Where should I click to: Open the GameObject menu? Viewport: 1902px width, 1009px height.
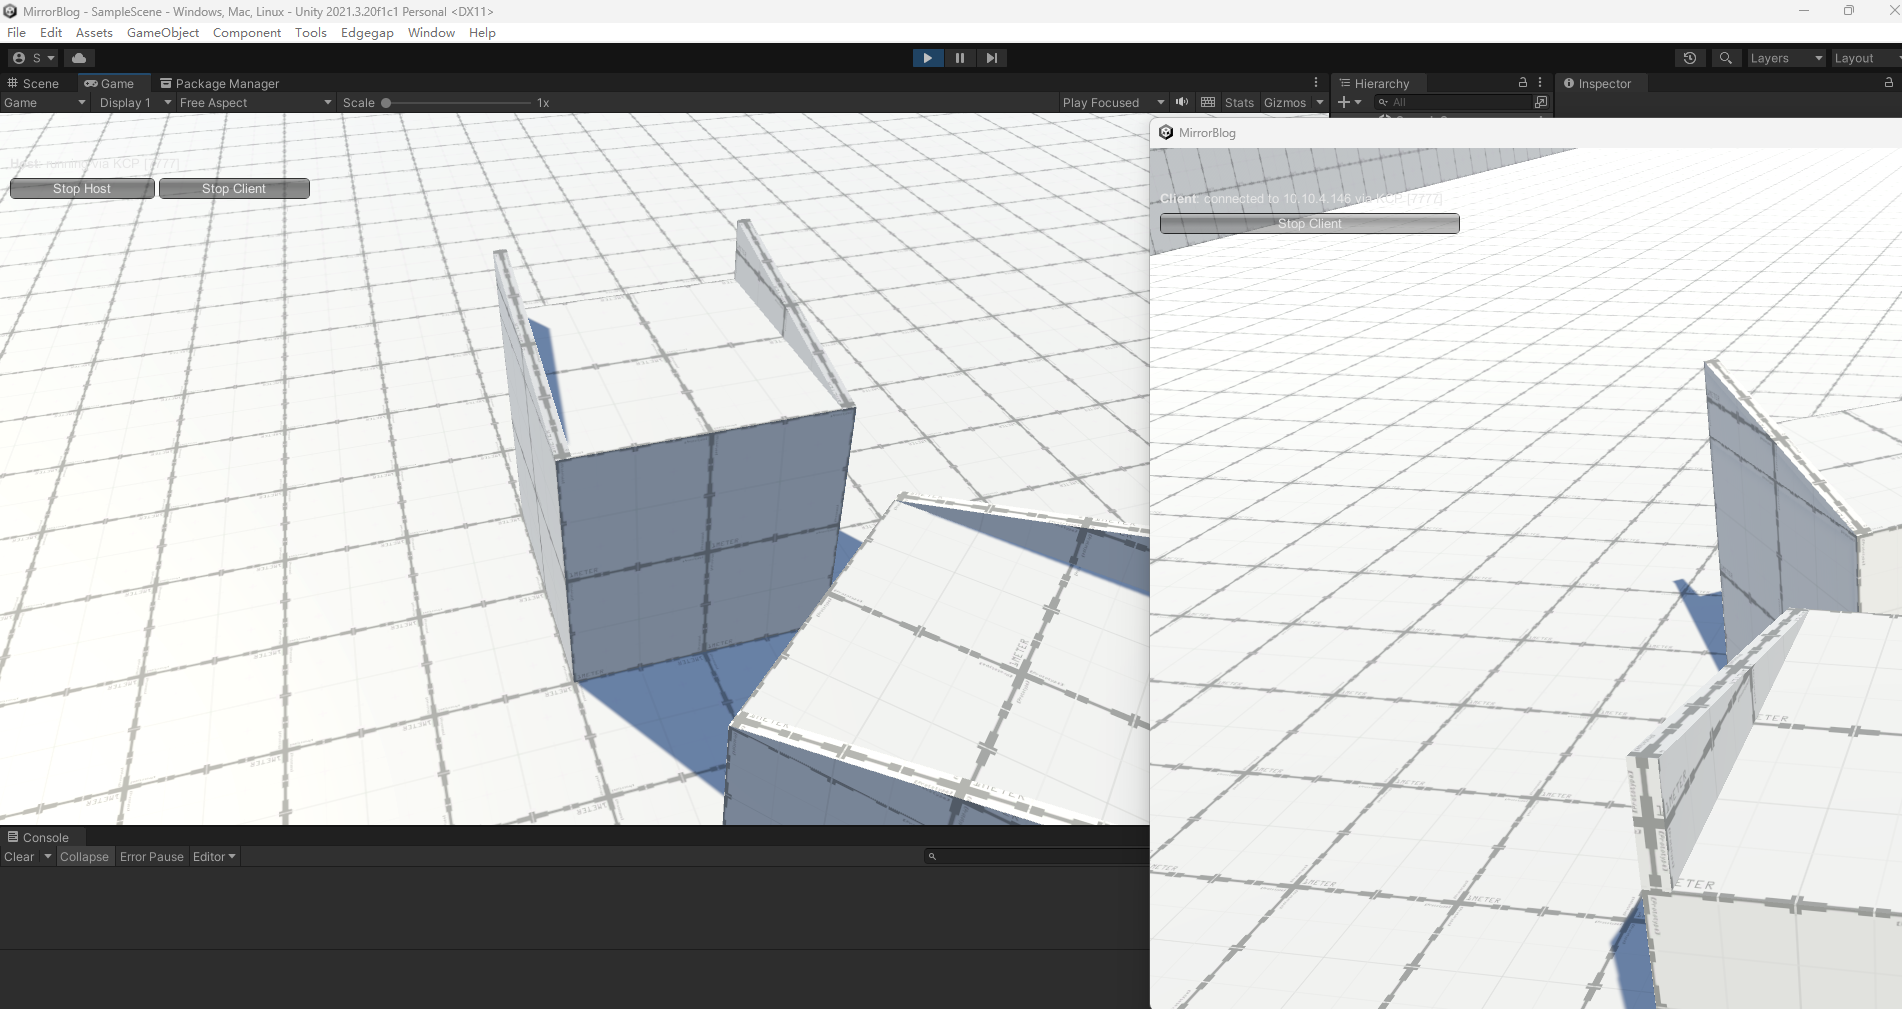click(163, 32)
